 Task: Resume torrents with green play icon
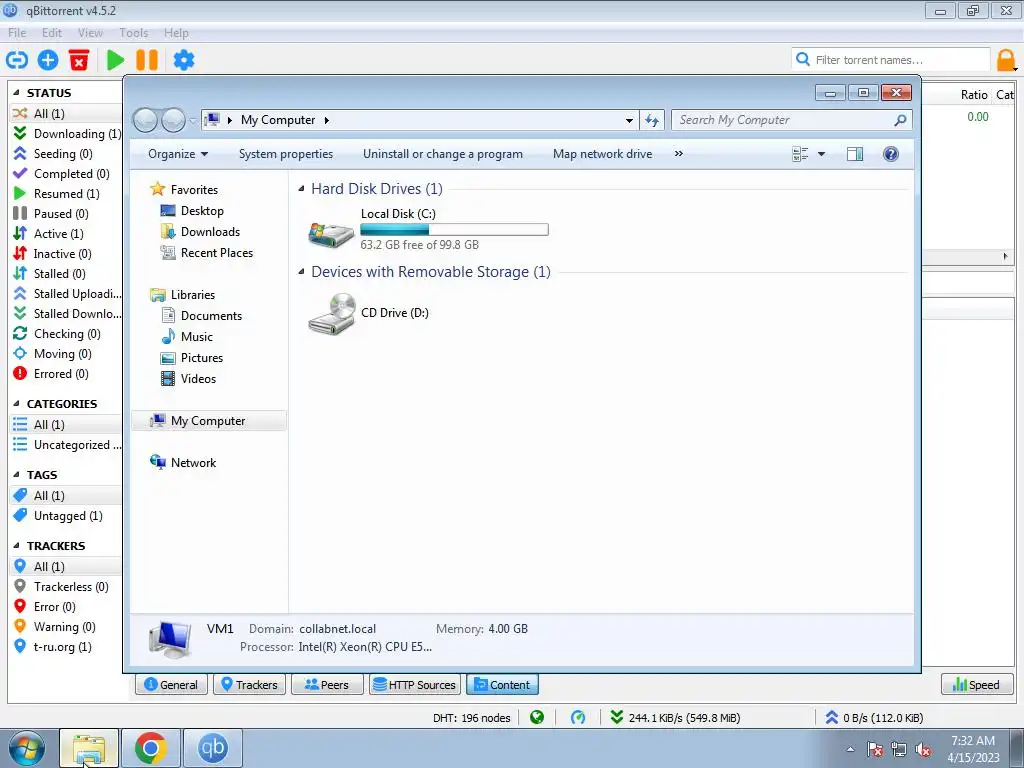116,60
